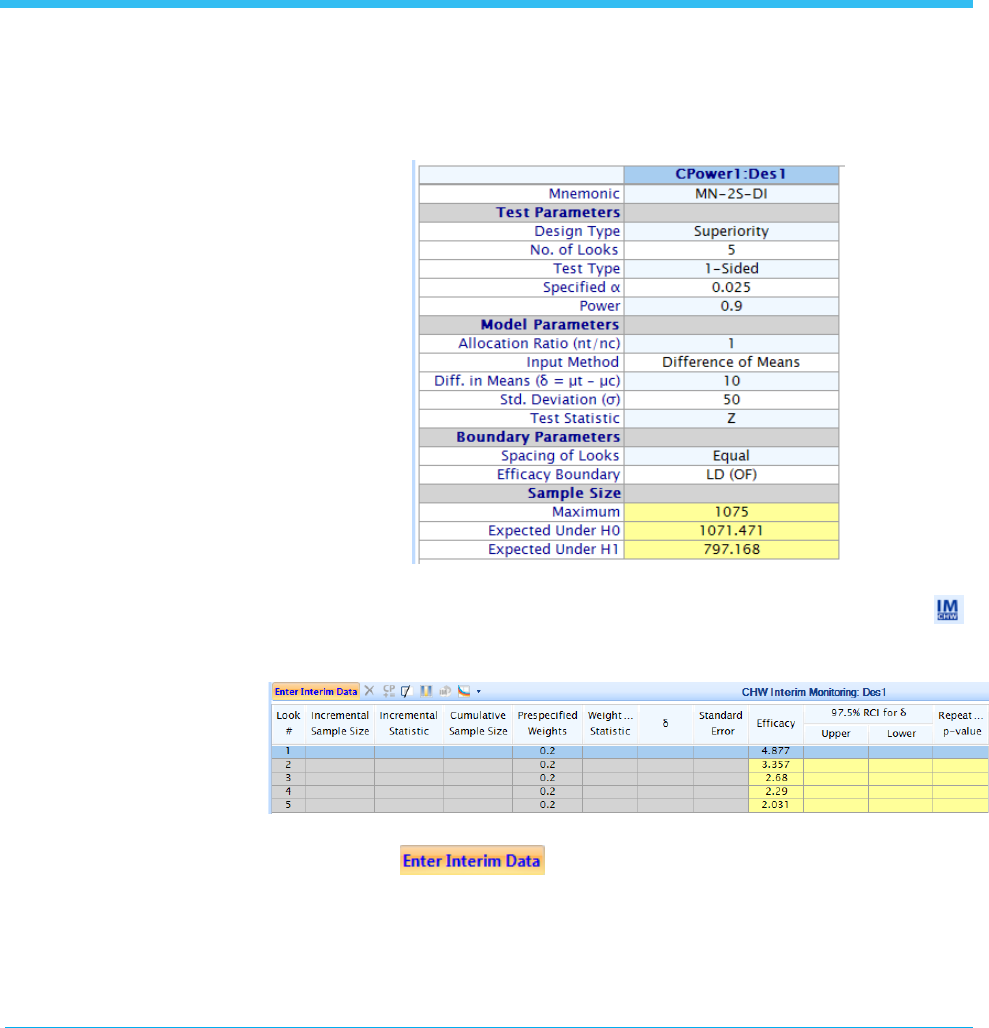Click the Power value 0.9

pos(731,306)
